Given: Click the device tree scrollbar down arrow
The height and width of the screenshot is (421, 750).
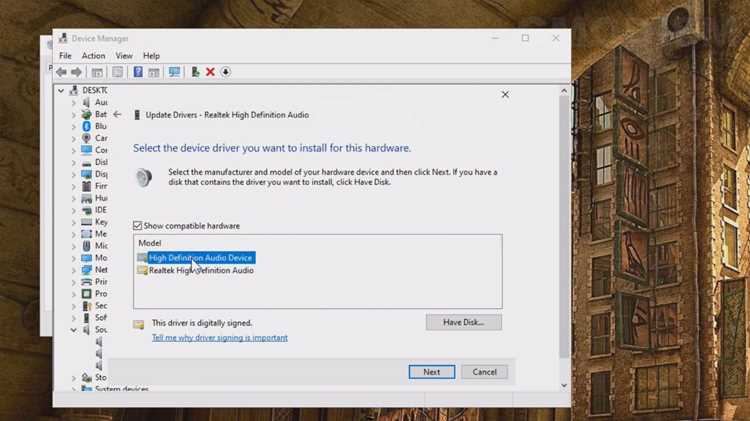Looking at the screenshot, I should click(564, 386).
